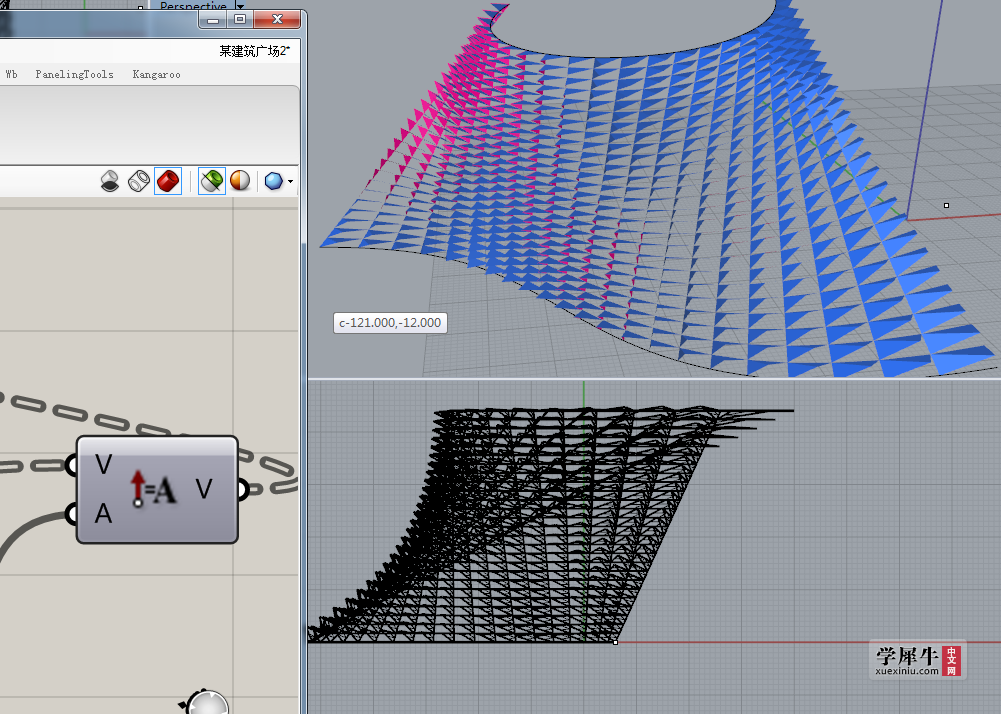Image resolution: width=1001 pixels, height=714 pixels.
Task: Open the Wb tab
Action: tap(11, 75)
